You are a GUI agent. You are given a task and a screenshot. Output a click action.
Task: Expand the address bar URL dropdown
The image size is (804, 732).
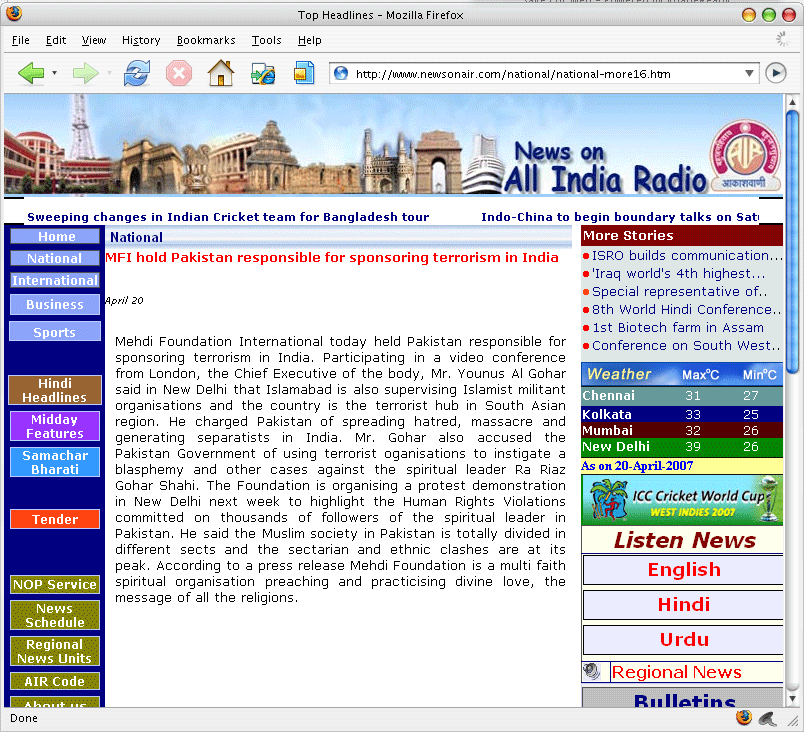click(x=749, y=74)
